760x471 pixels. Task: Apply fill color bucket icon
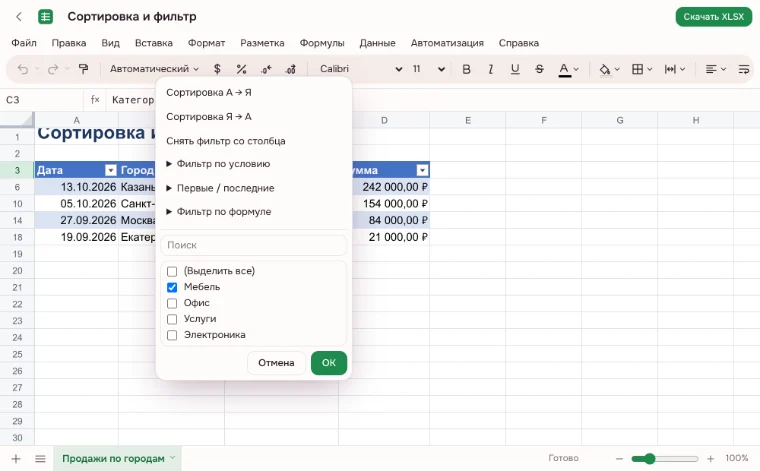(x=604, y=70)
